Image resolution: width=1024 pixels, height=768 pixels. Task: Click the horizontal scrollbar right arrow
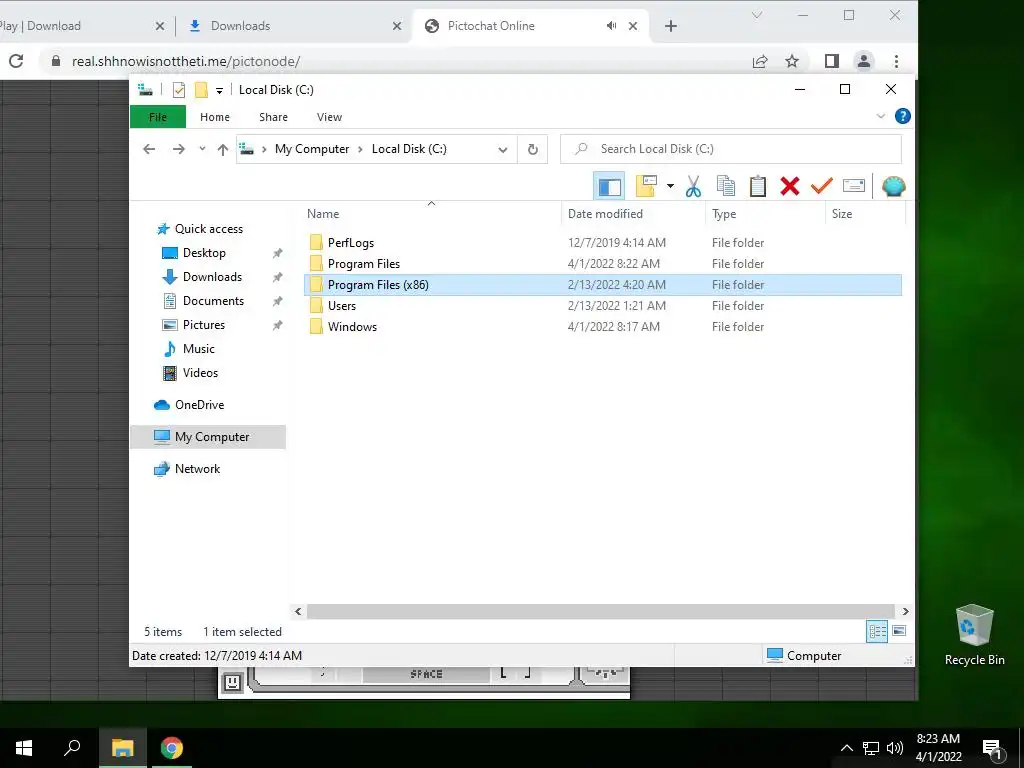click(905, 611)
